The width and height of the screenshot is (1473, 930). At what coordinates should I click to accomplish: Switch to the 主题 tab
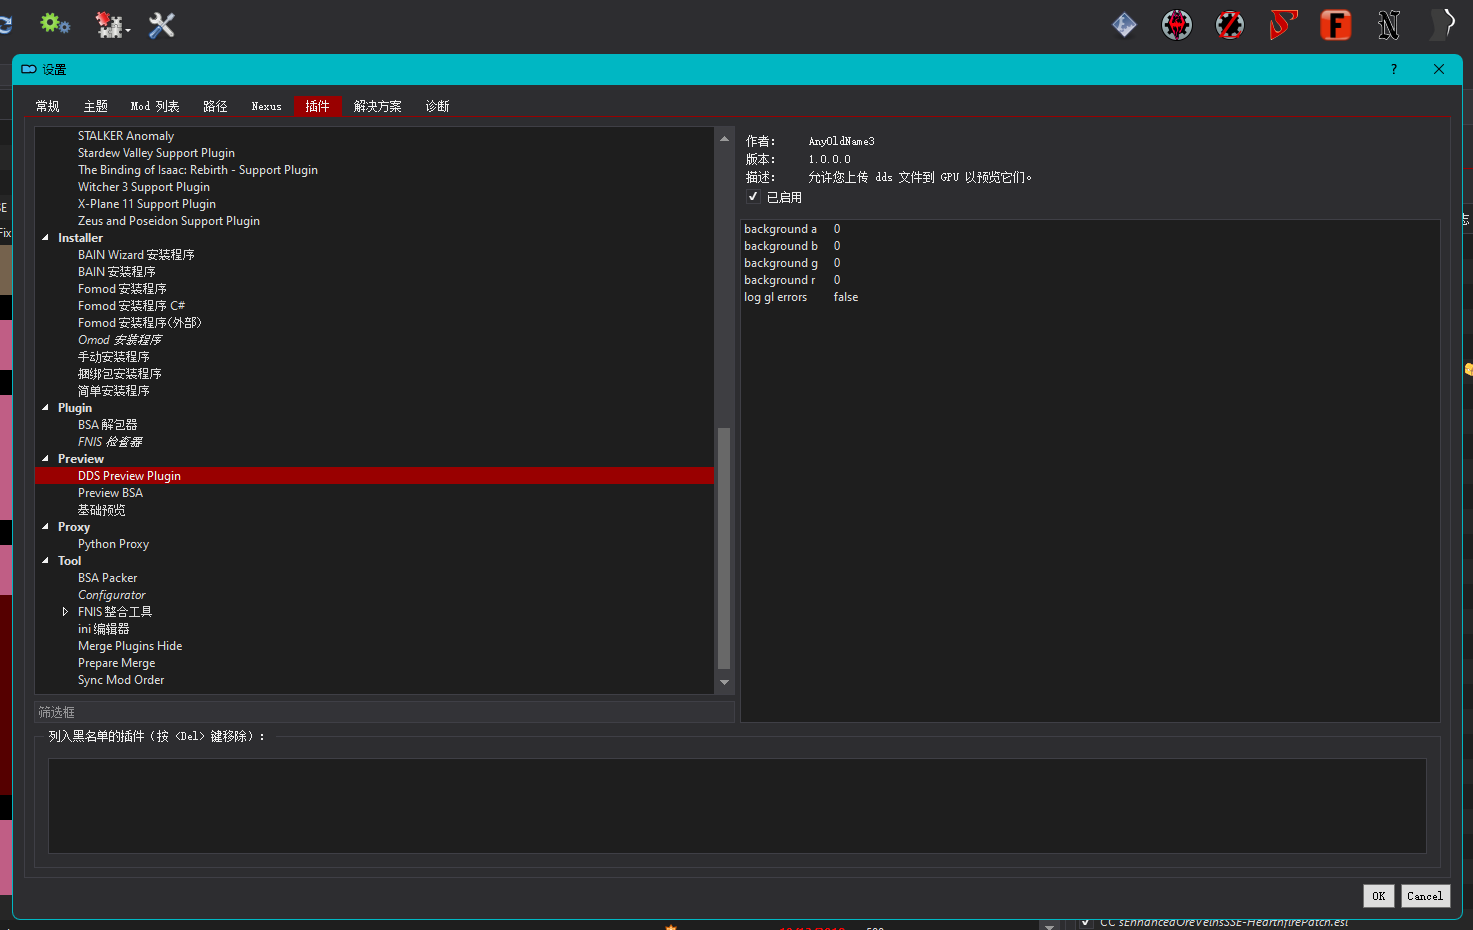pos(96,106)
